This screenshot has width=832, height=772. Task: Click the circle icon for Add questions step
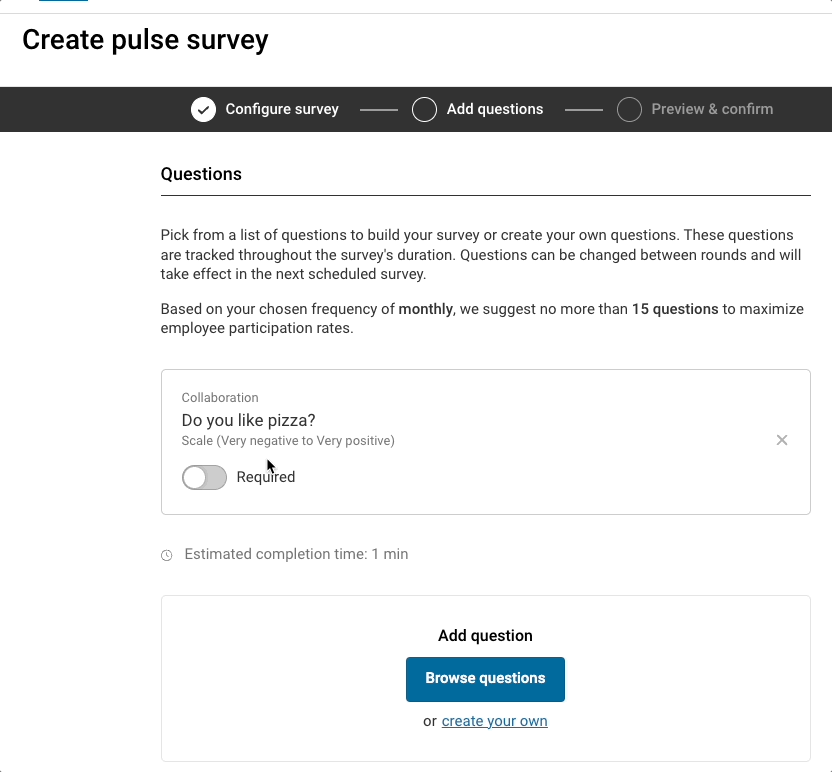coord(425,109)
